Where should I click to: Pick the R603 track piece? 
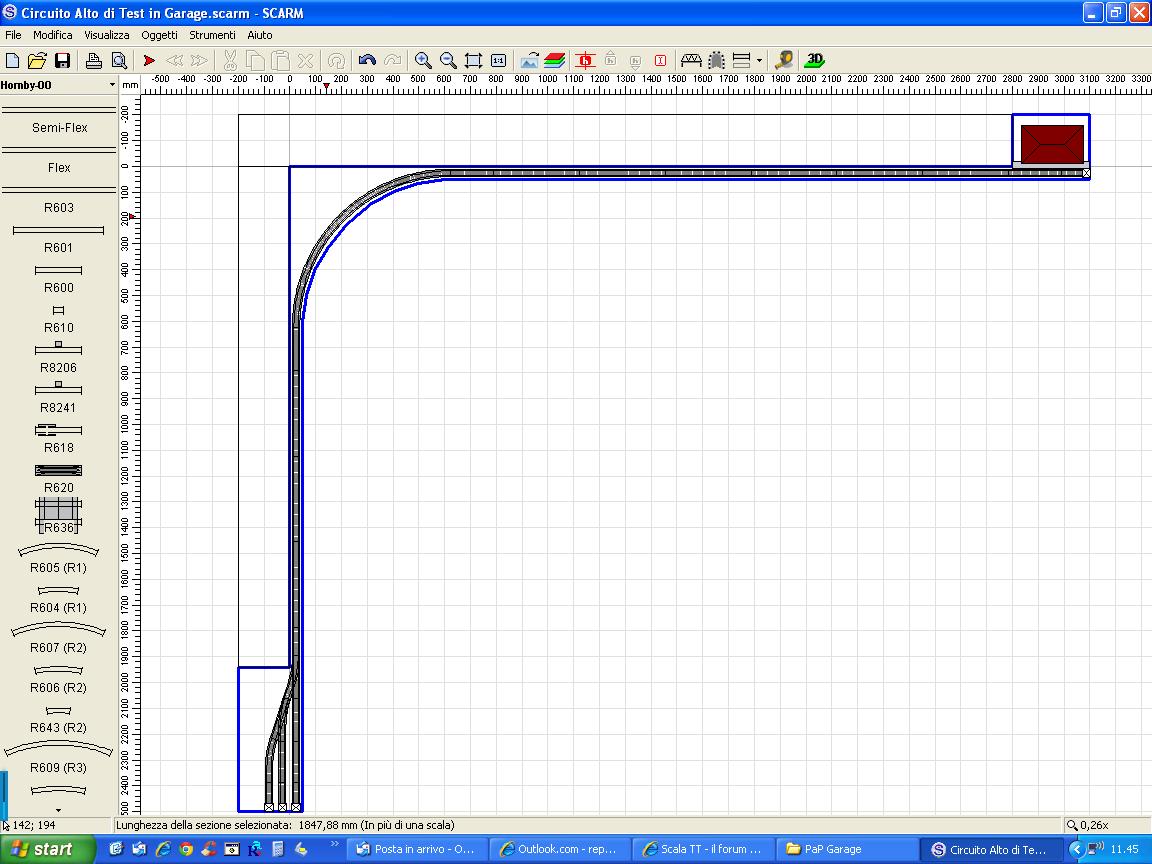pos(59,201)
